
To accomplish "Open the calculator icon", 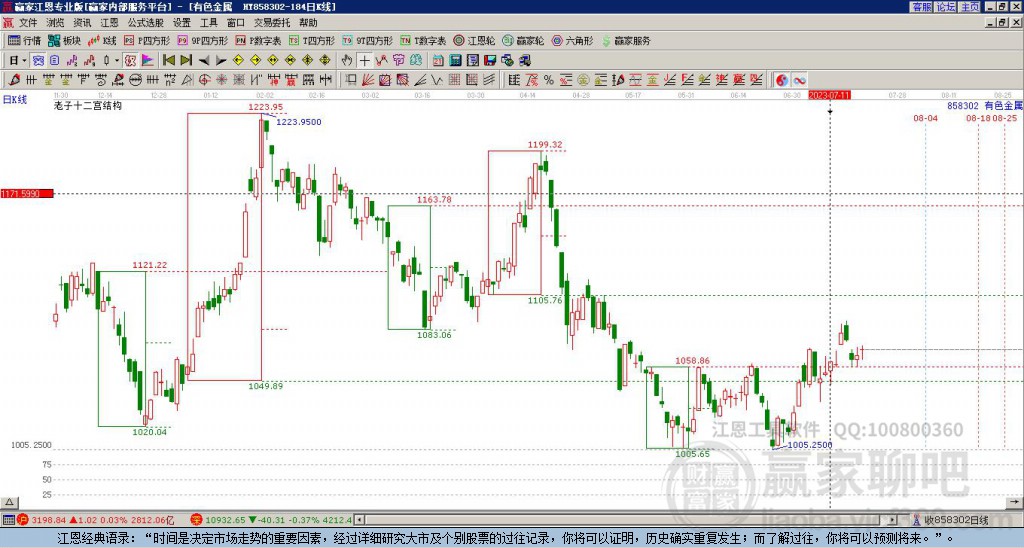I will tap(455, 60).
